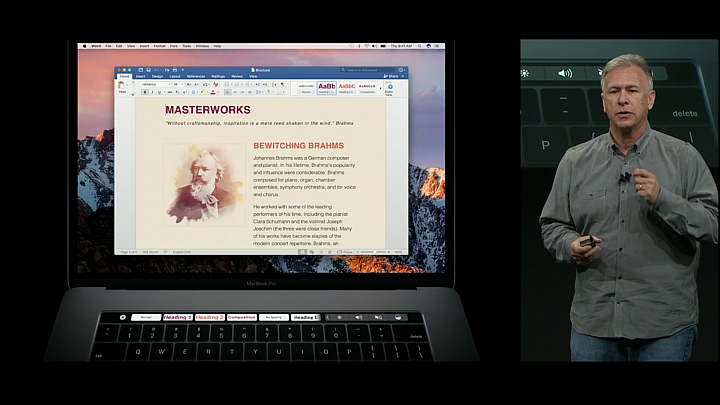Click the Wi-Fi icon in macOS menu bar

click(x=366, y=46)
